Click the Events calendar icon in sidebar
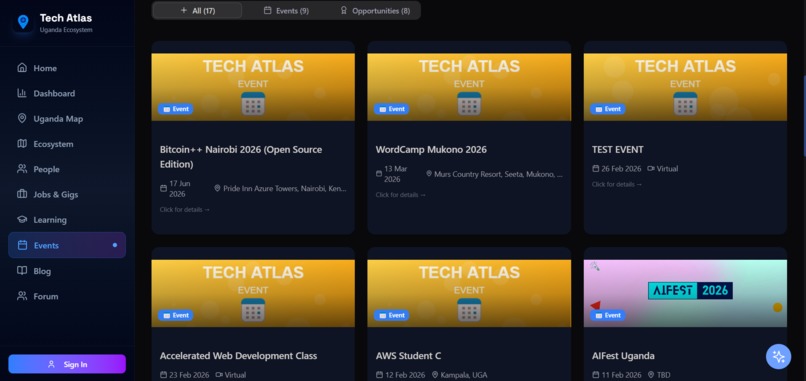The width and height of the screenshot is (806, 381). 22,245
